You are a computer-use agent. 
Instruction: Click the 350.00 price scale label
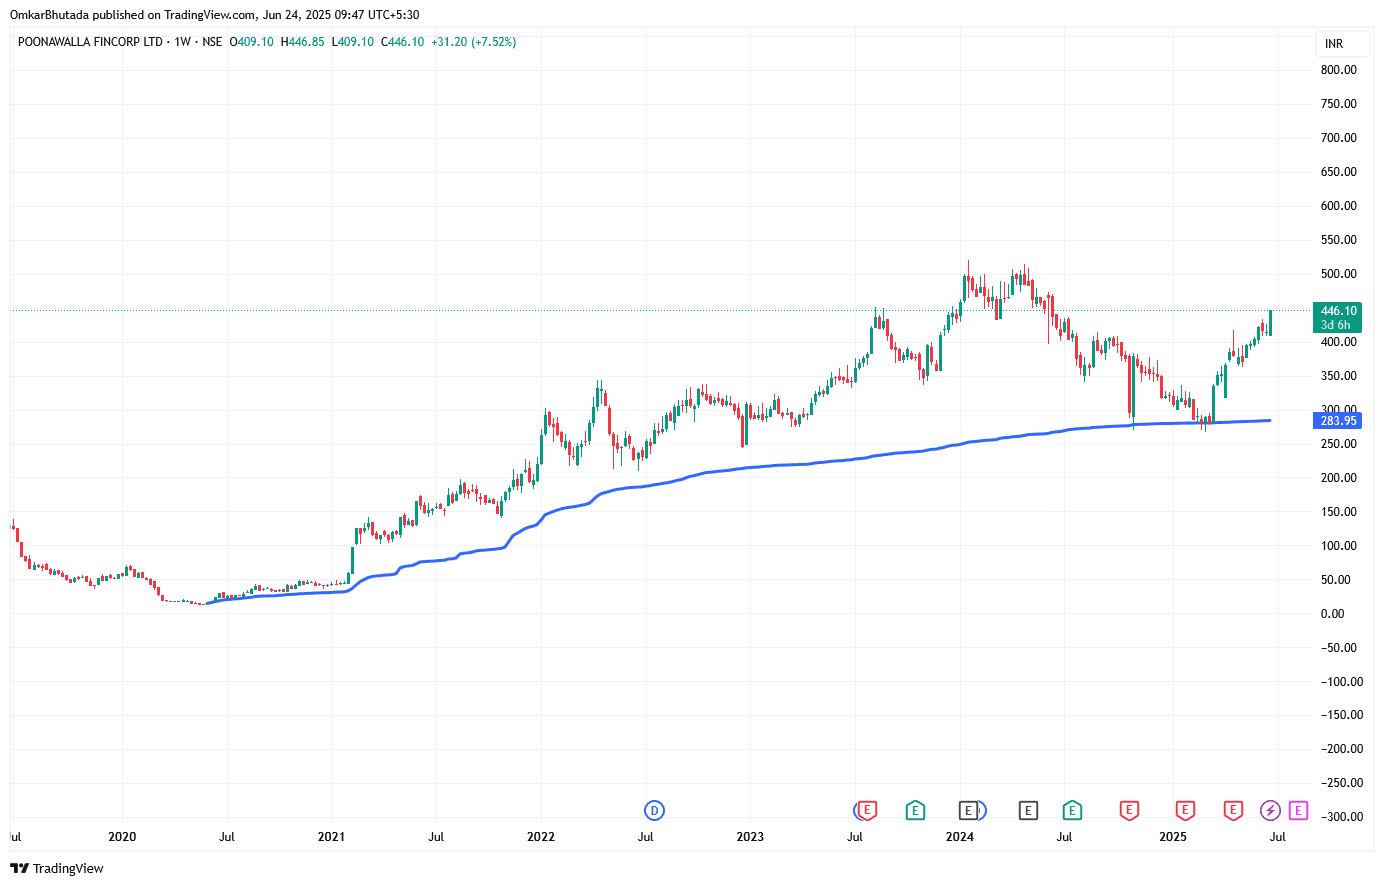pos(1338,376)
